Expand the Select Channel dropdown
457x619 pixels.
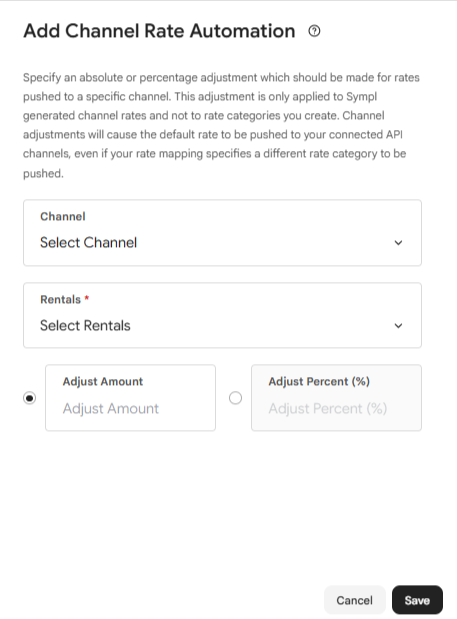tap(222, 233)
